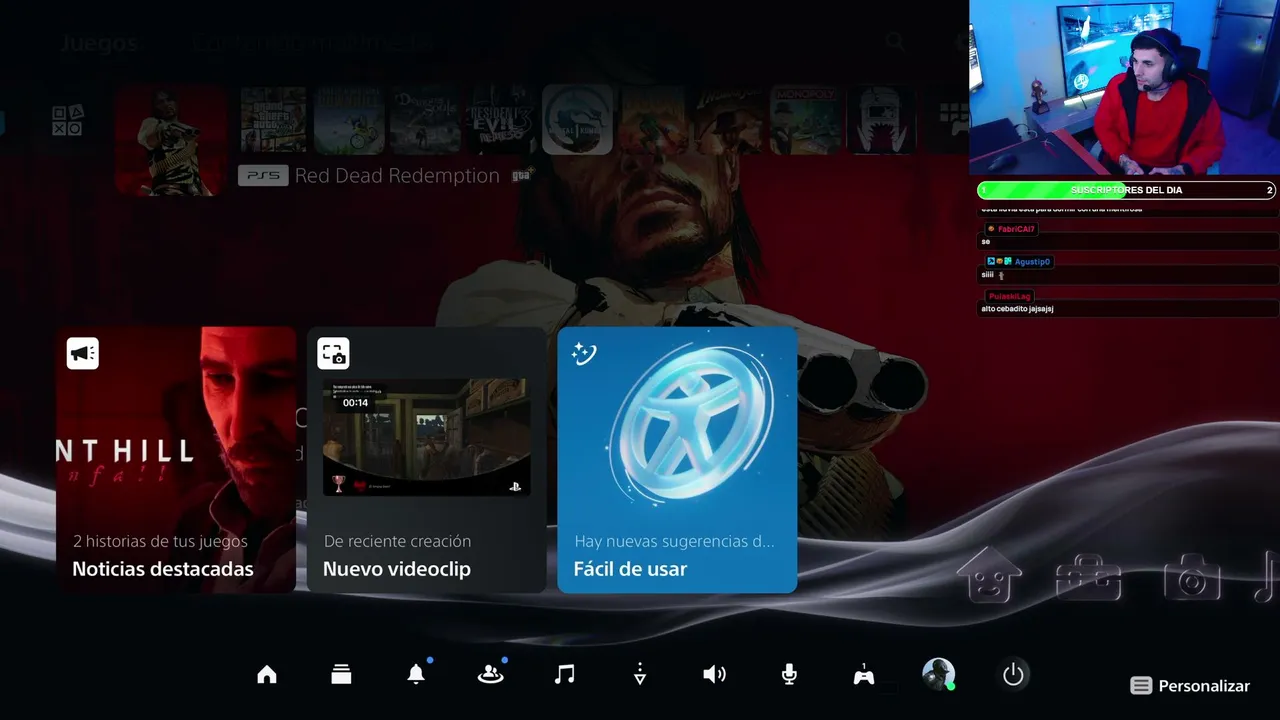Click the chat username PulaskiLag
This screenshot has width=1280, height=720.
[1009, 296]
